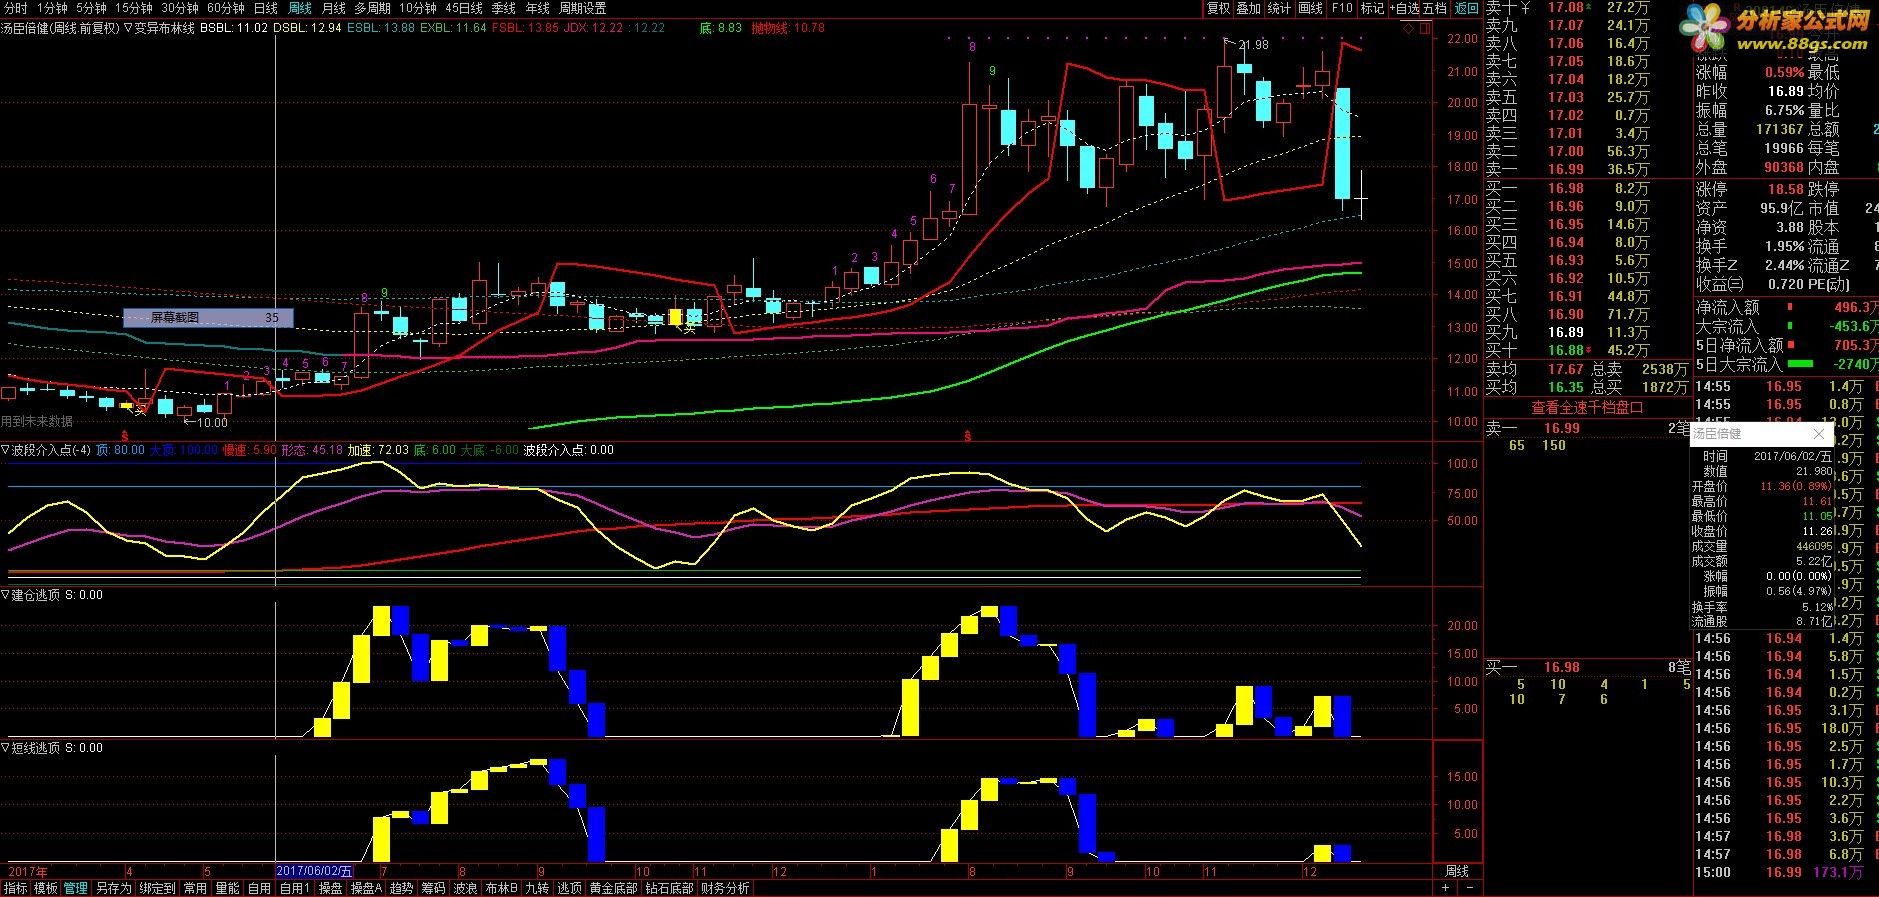Switch to the 分时 intraday chart

15,8
